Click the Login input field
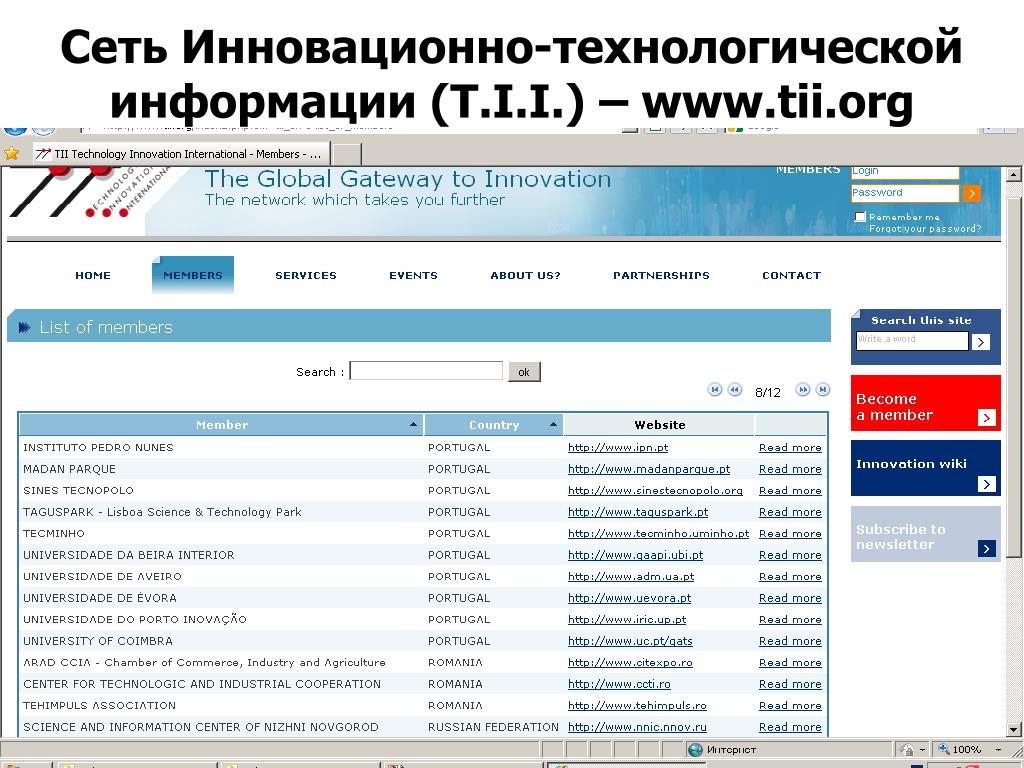This screenshot has width=1024, height=768. tap(905, 172)
